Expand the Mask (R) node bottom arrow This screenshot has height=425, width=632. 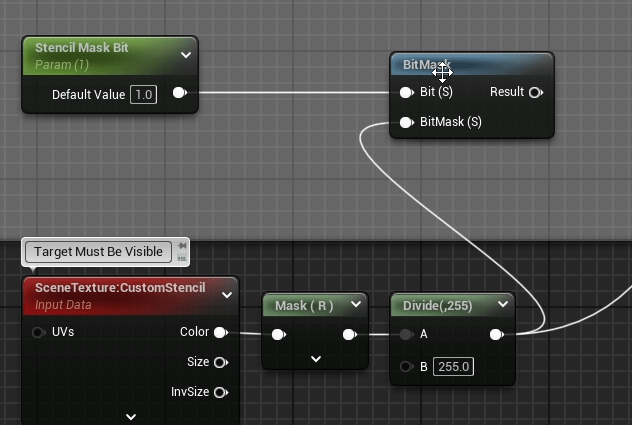(x=315, y=358)
